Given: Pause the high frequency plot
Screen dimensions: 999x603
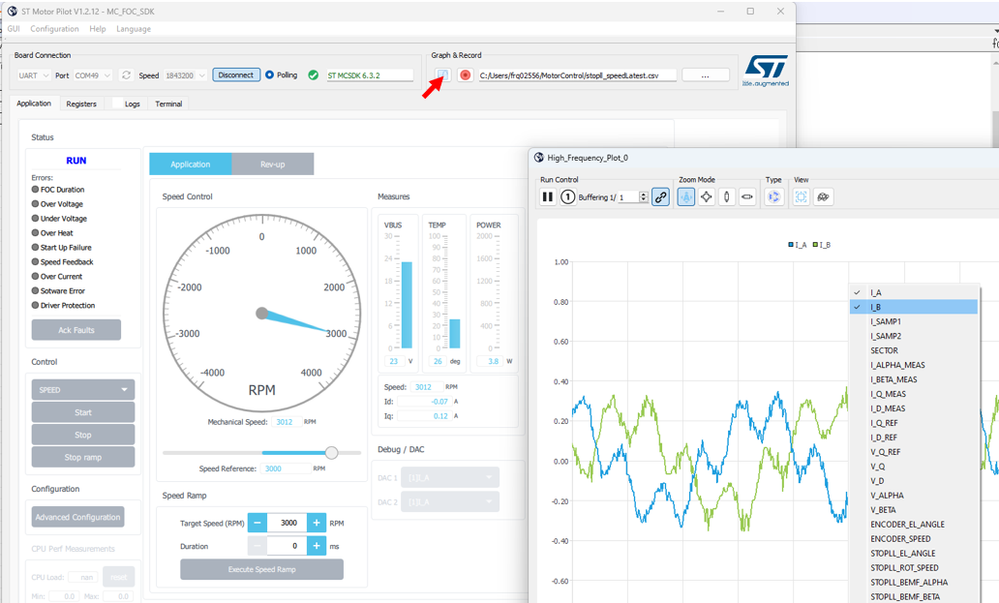Looking at the screenshot, I should (547, 197).
